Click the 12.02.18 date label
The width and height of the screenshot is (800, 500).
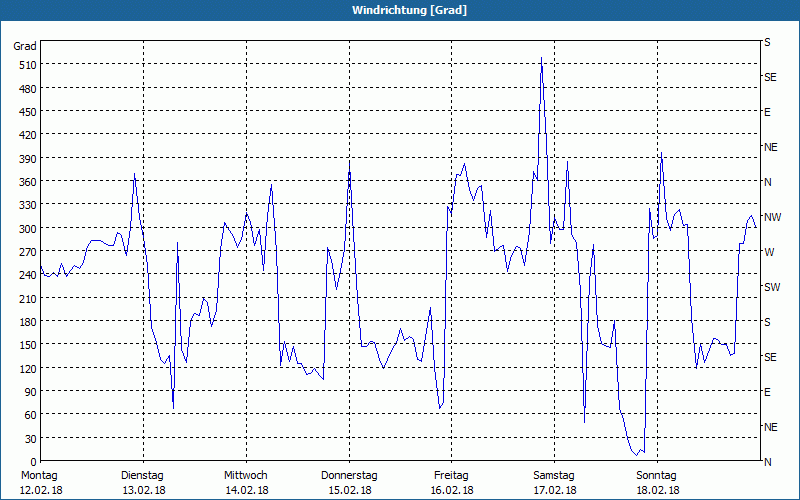point(41,490)
